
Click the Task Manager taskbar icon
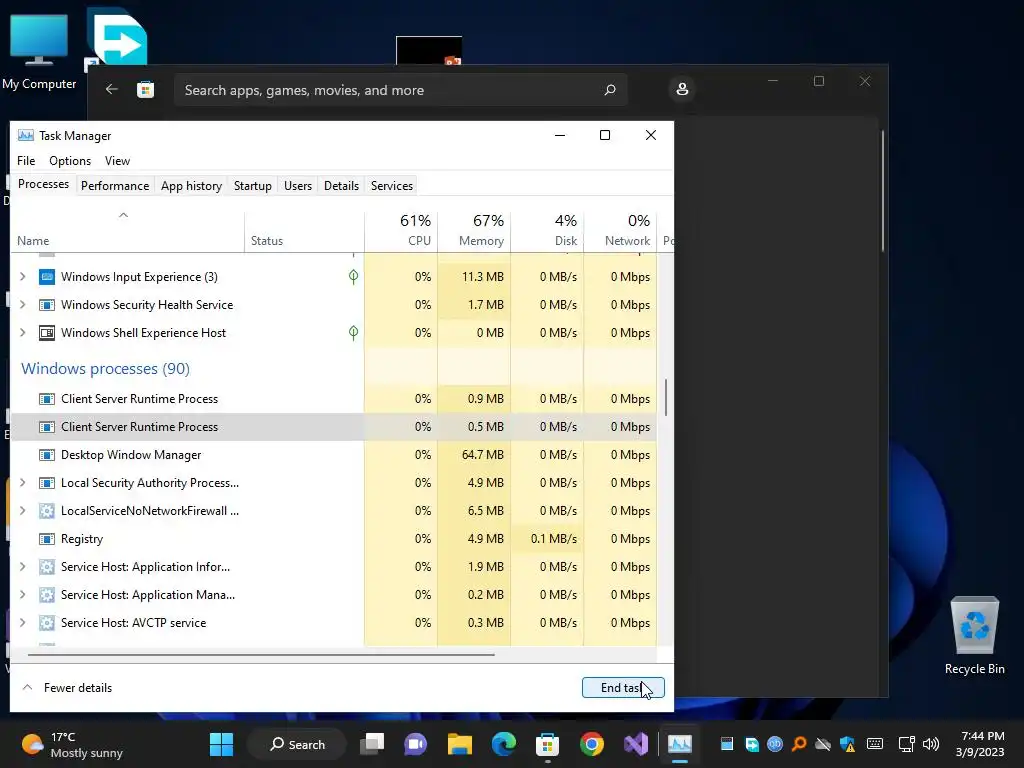pyautogui.click(x=679, y=744)
